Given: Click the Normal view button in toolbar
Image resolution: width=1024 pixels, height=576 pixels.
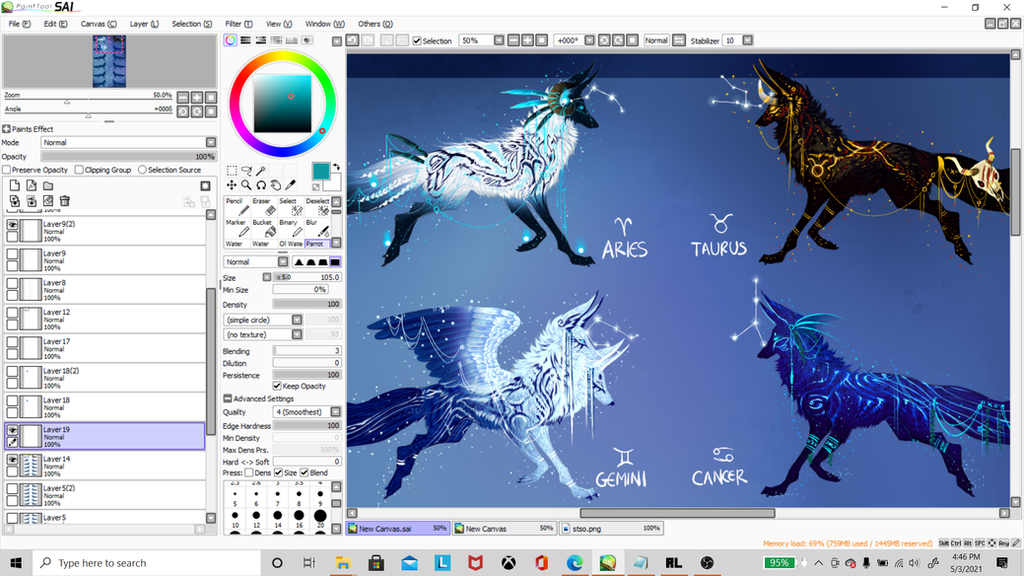Looking at the screenshot, I should pos(656,40).
